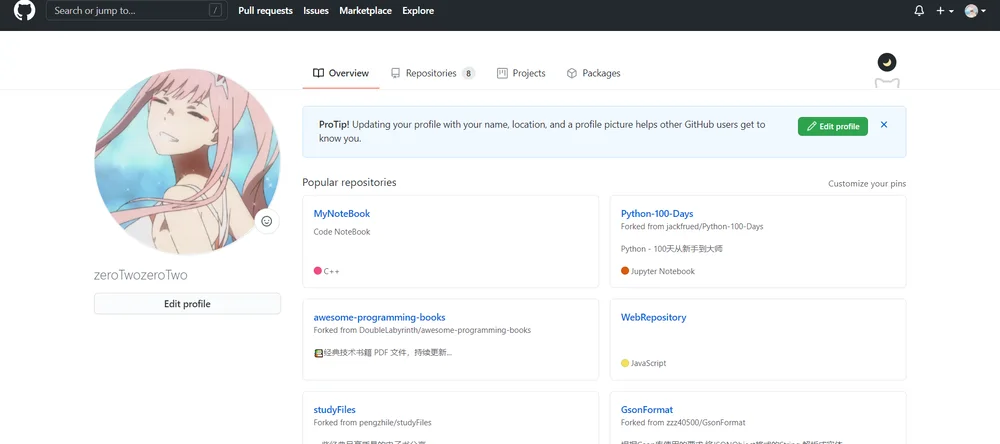Click Forked from pengzhile/studyFiles text
Screen dimensions: 1000x444
(x=372, y=422)
